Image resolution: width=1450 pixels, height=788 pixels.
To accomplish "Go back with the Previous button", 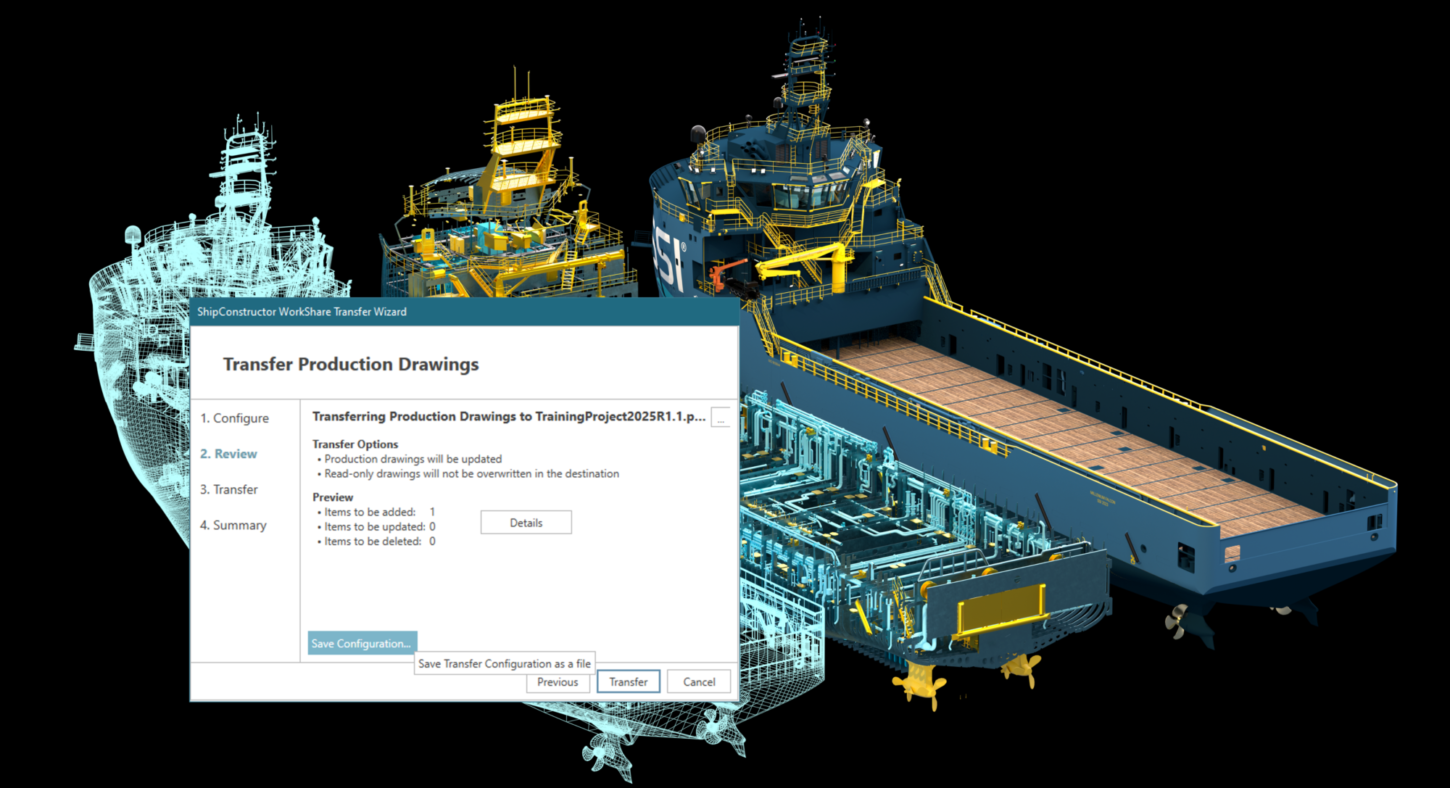I will [557, 682].
